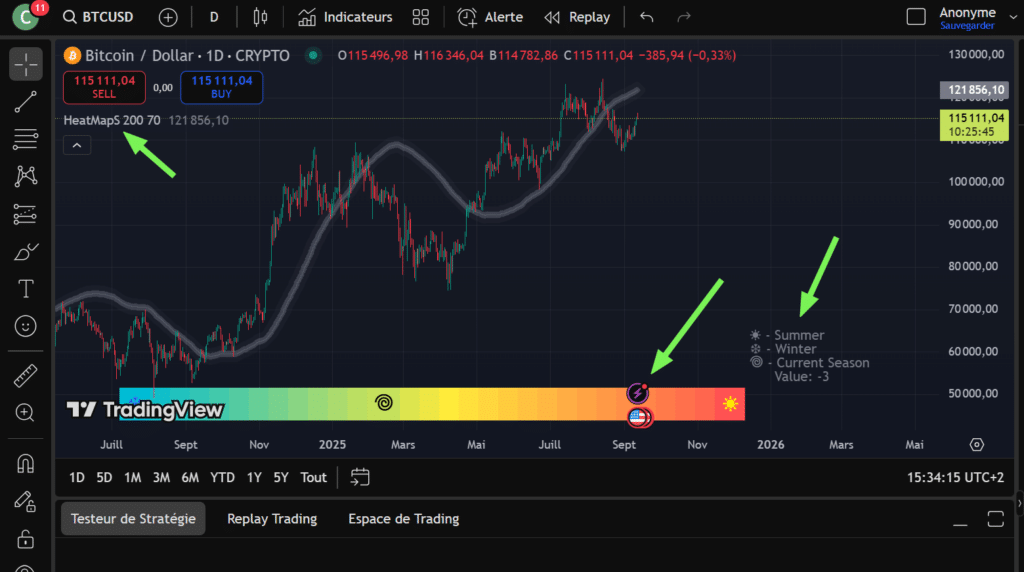The image size is (1024, 572).
Task: Switch to Espace de Trading tab
Action: tap(404, 518)
